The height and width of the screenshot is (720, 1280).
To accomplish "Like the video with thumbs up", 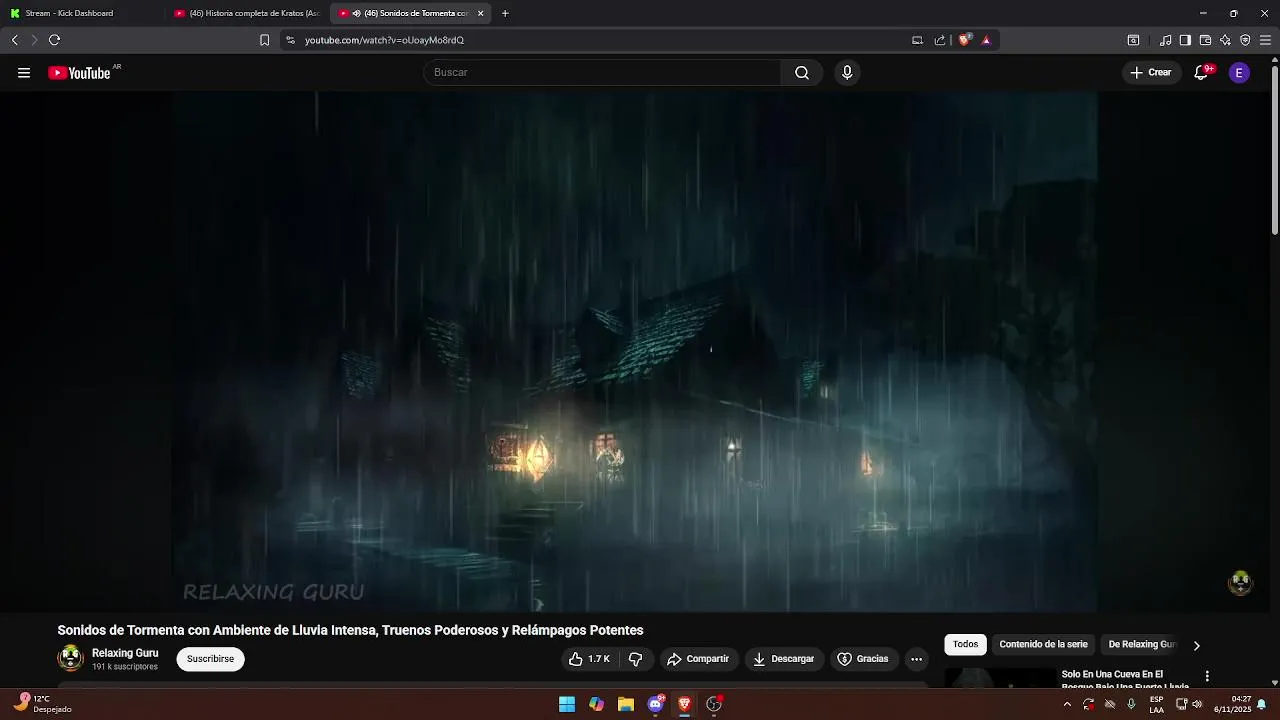I will (x=590, y=659).
